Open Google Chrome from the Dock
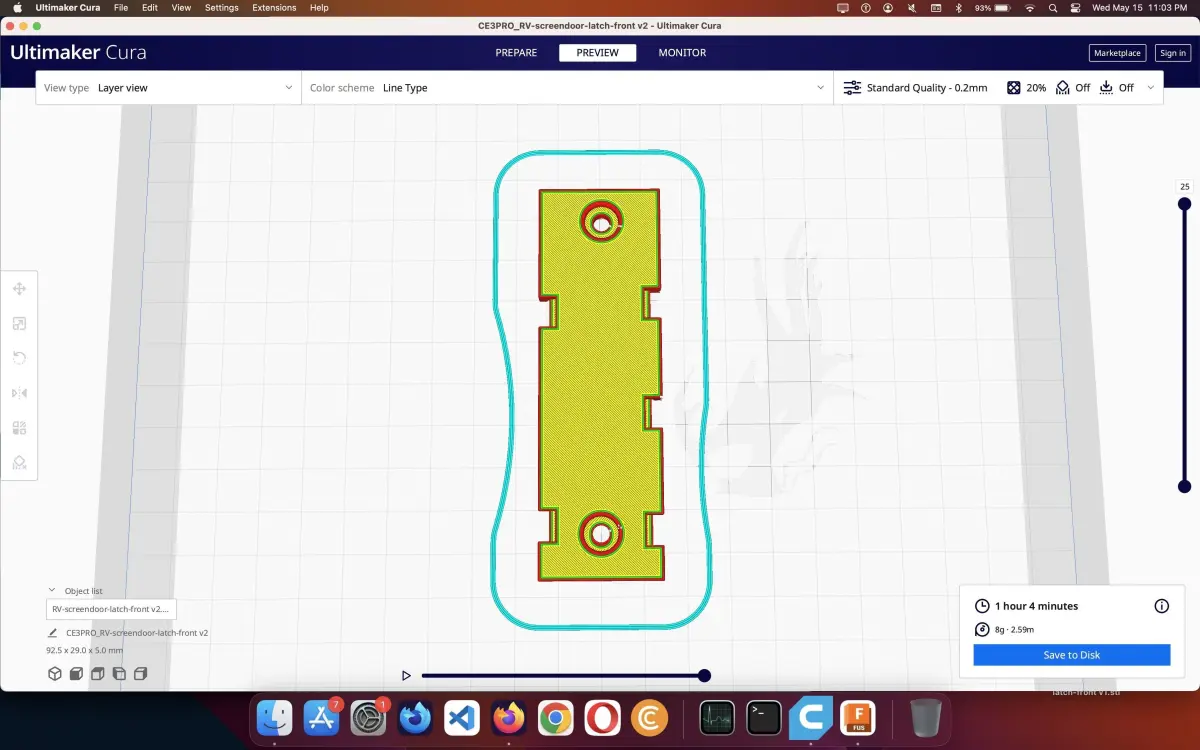 (555, 718)
